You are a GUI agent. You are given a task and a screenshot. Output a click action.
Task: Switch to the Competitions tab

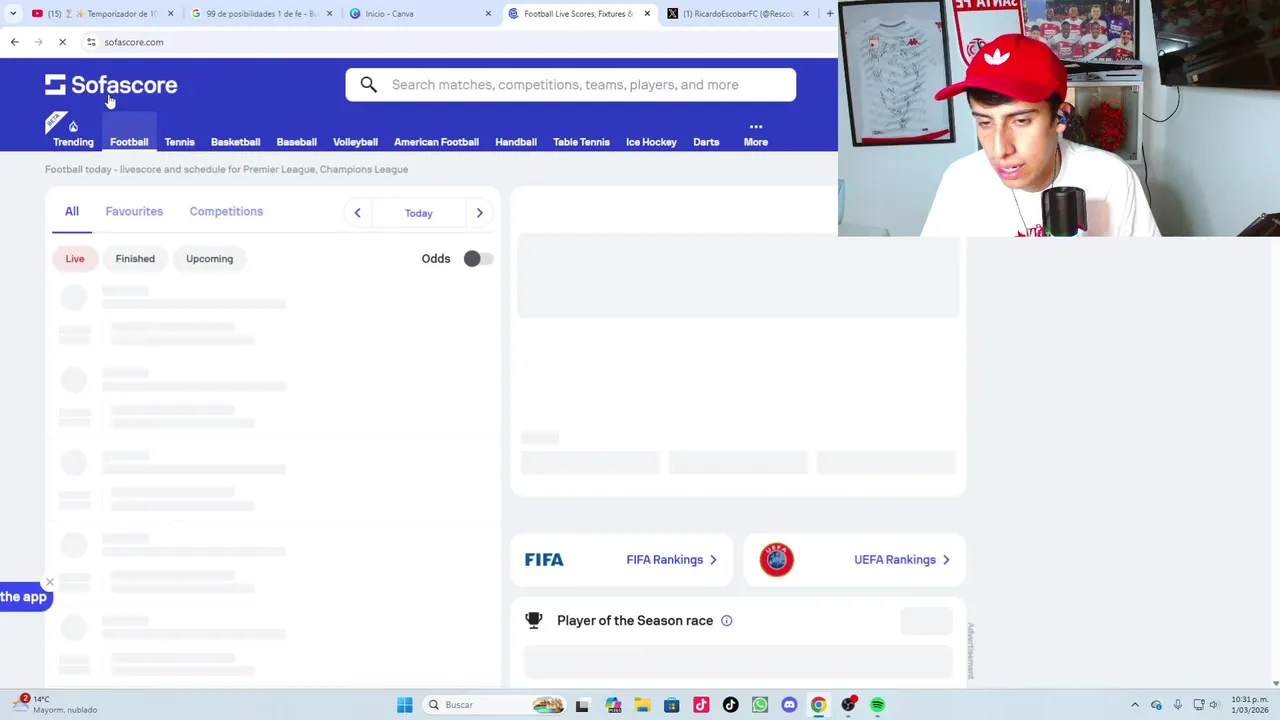click(x=226, y=211)
